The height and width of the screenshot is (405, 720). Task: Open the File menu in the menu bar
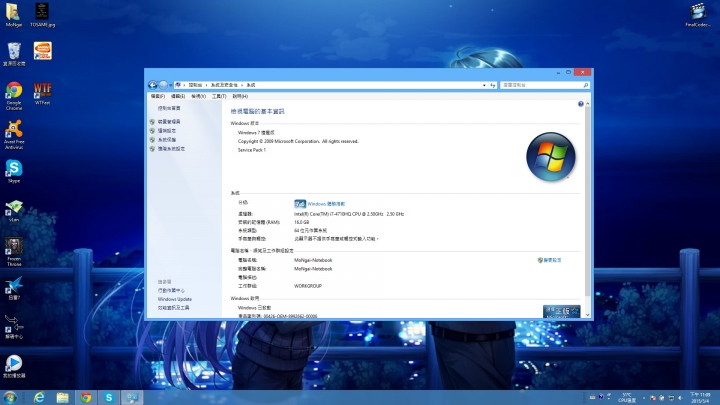point(157,96)
